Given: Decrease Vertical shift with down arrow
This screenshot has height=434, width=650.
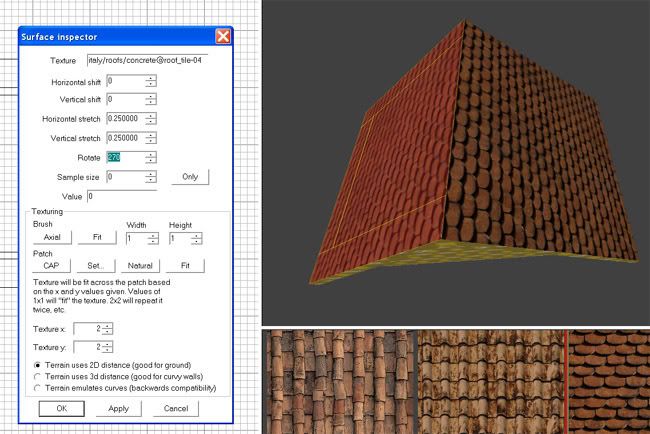Looking at the screenshot, I should click(x=151, y=103).
